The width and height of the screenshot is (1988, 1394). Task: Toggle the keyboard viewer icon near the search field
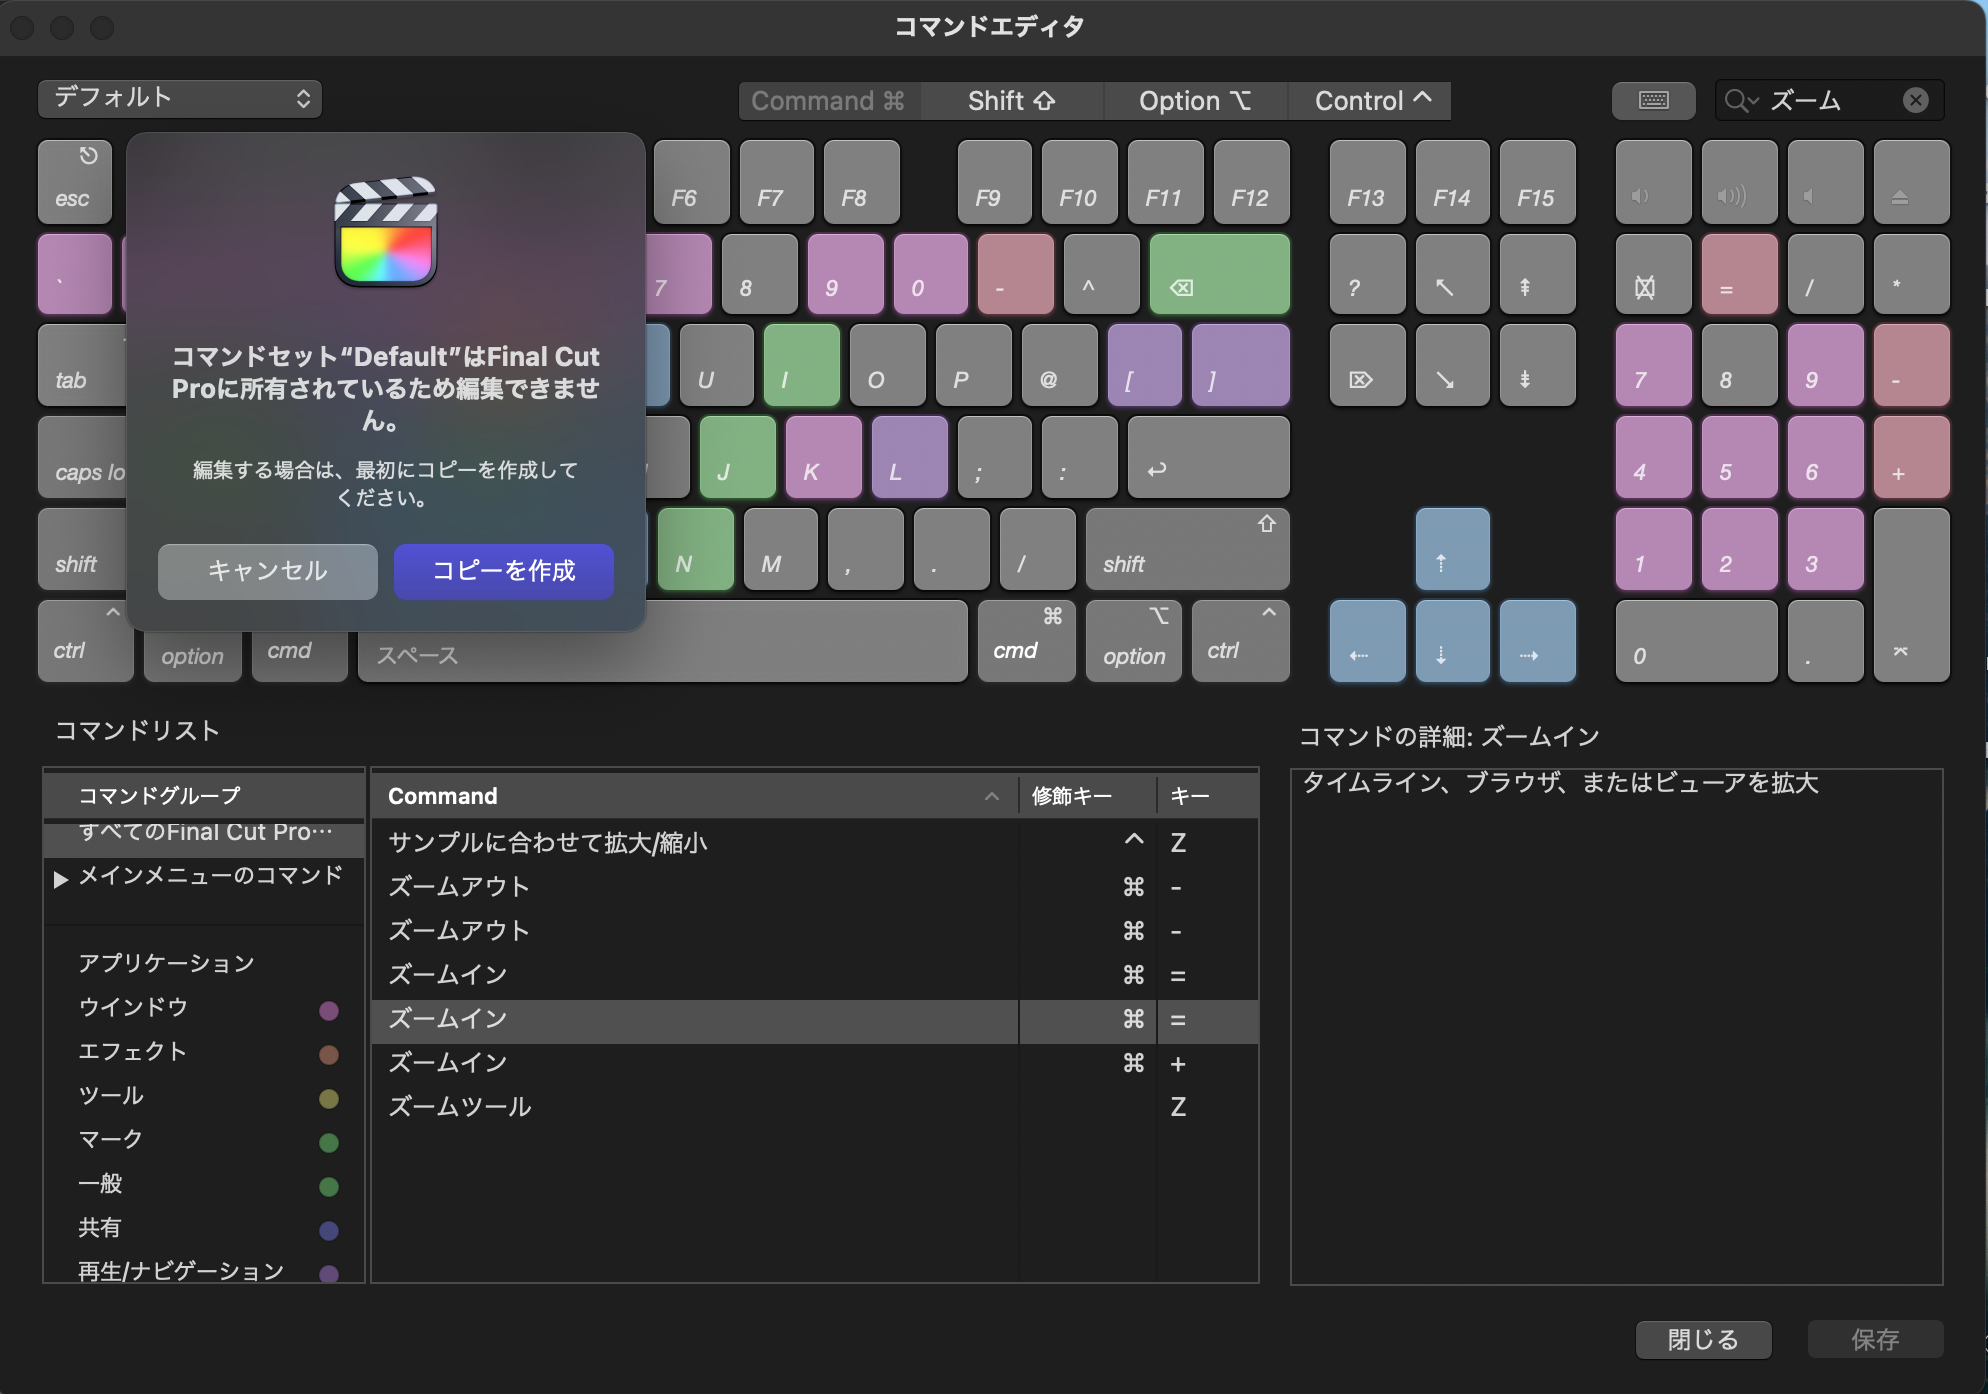[x=1653, y=100]
